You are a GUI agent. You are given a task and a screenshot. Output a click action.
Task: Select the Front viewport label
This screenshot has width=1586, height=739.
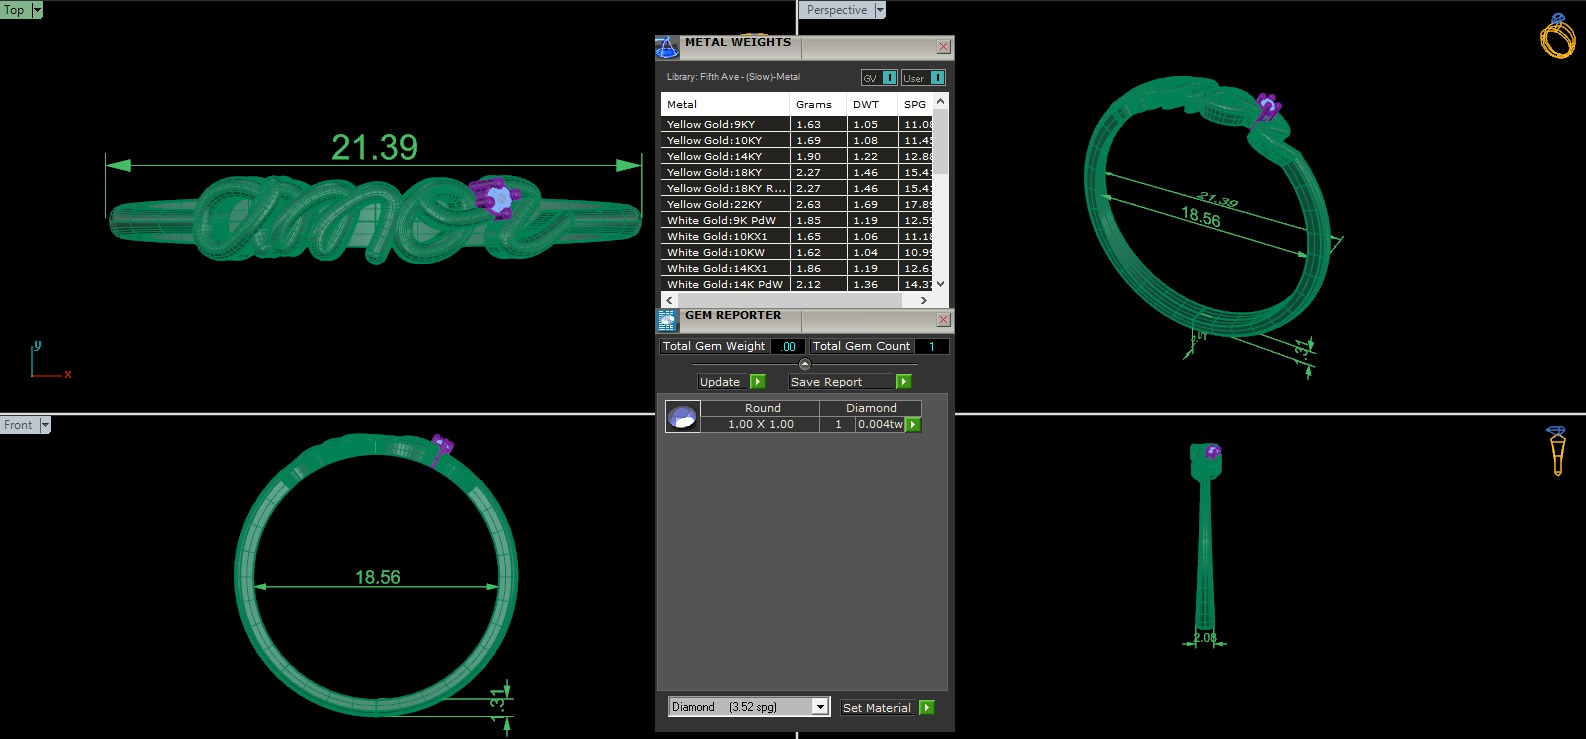click(19, 425)
